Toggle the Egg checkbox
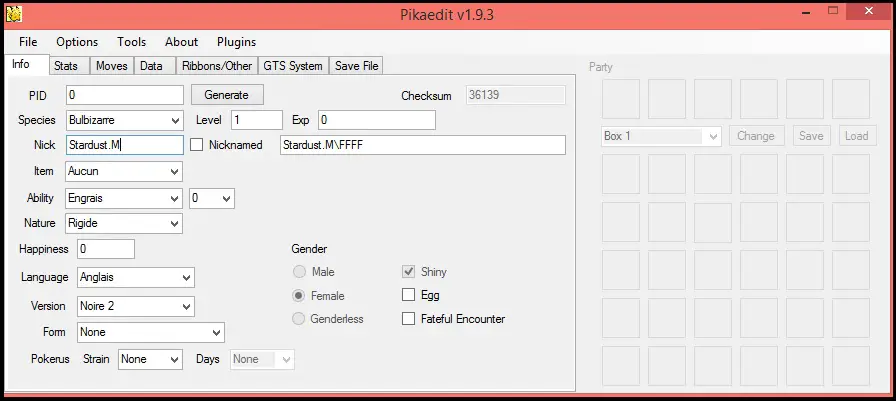 point(408,295)
